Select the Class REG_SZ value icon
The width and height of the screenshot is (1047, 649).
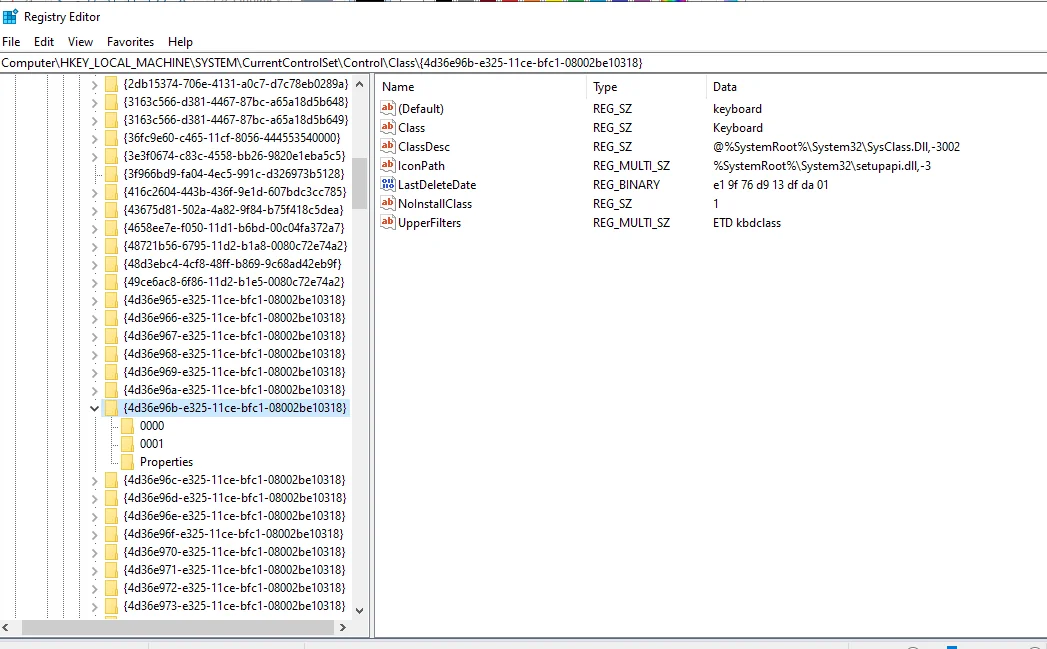pos(389,127)
